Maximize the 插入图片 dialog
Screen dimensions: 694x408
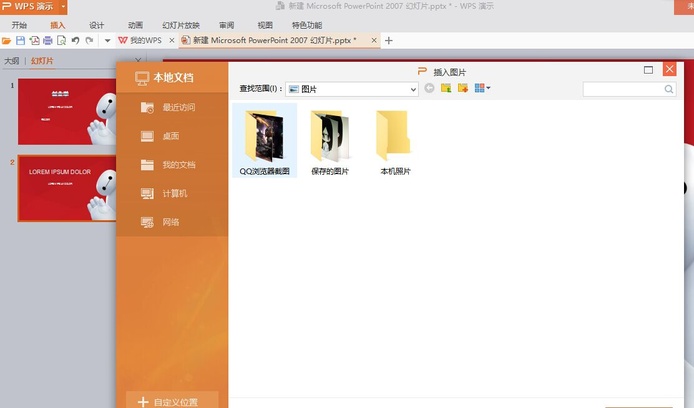pyautogui.click(x=648, y=70)
